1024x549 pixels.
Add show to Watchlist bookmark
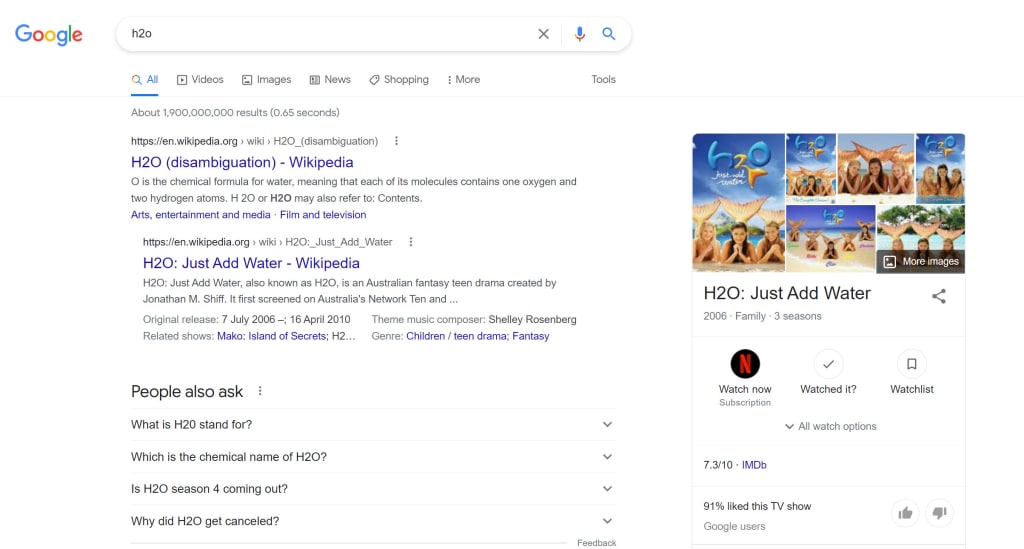(912, 364)
